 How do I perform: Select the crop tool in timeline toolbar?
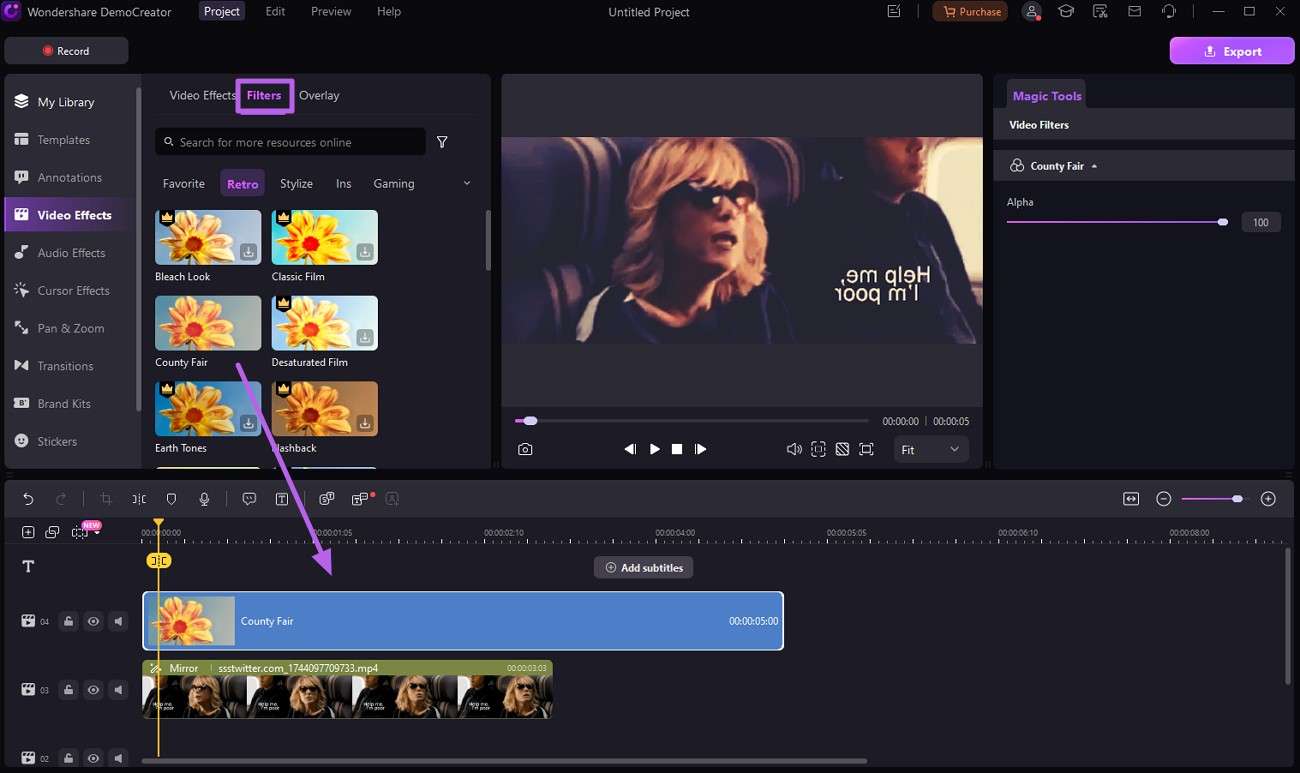105,499
